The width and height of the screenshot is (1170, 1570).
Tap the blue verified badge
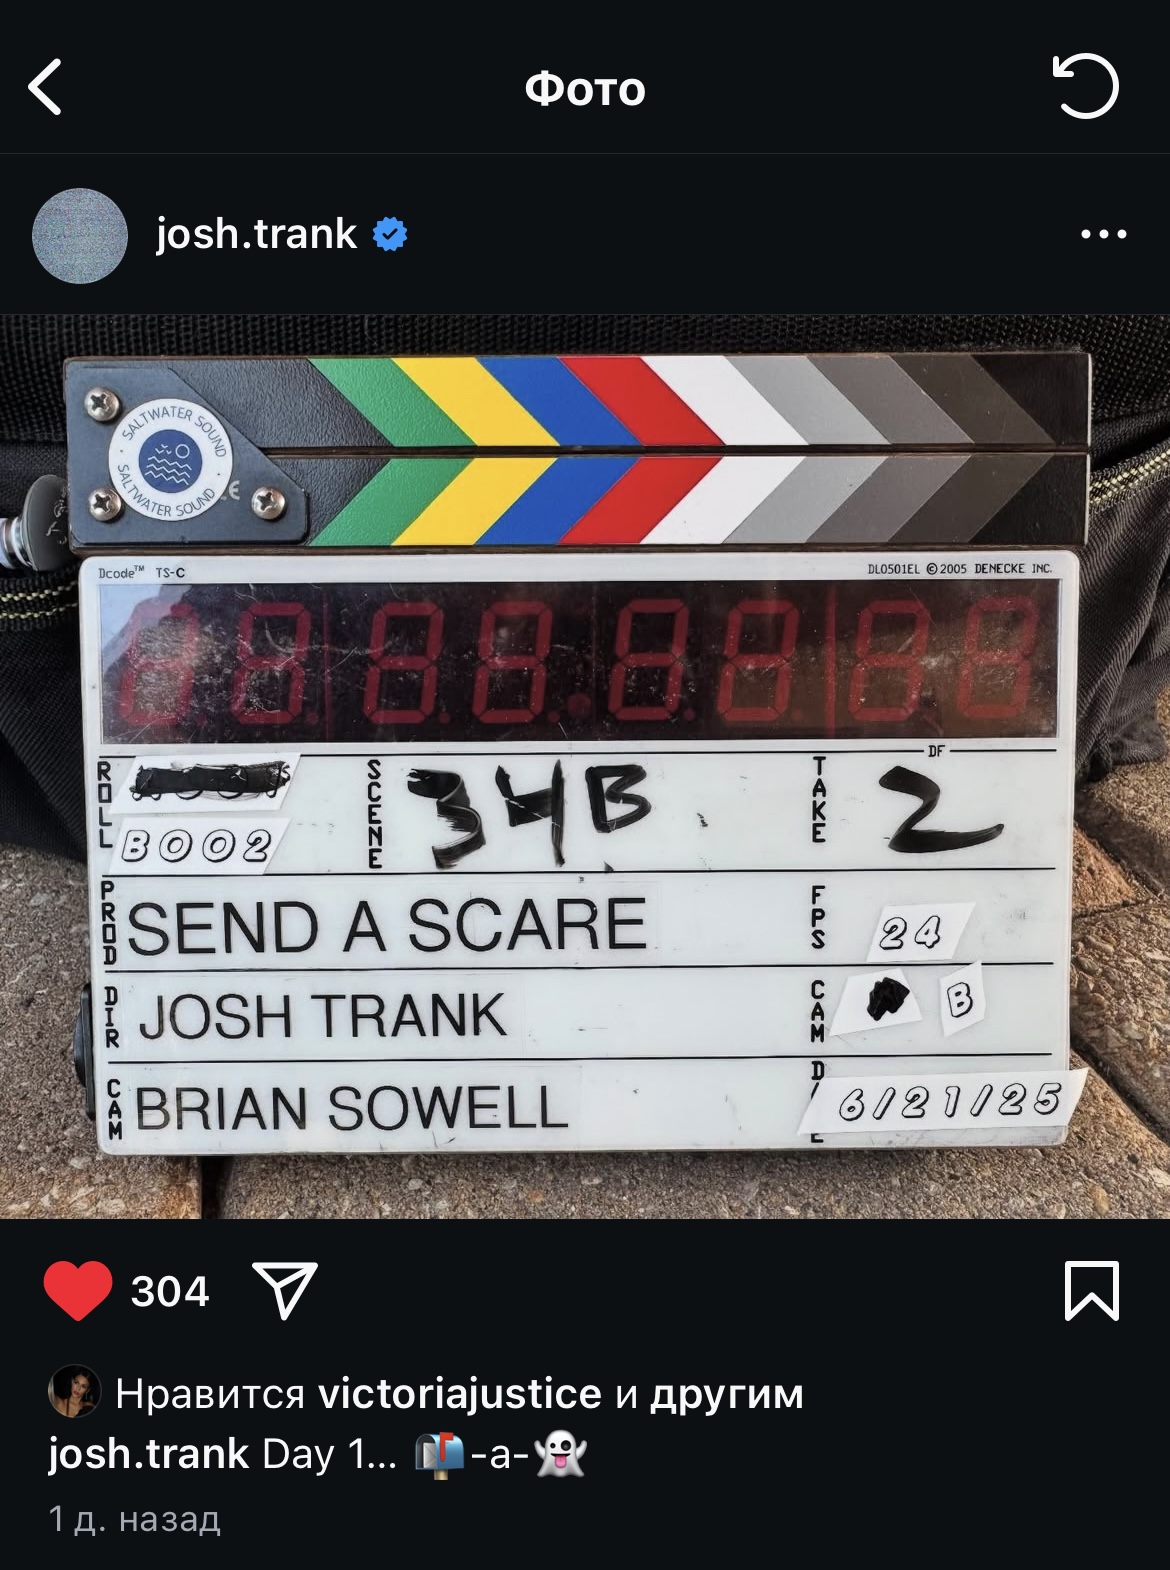pyautogui.click(x=390, y=234)
